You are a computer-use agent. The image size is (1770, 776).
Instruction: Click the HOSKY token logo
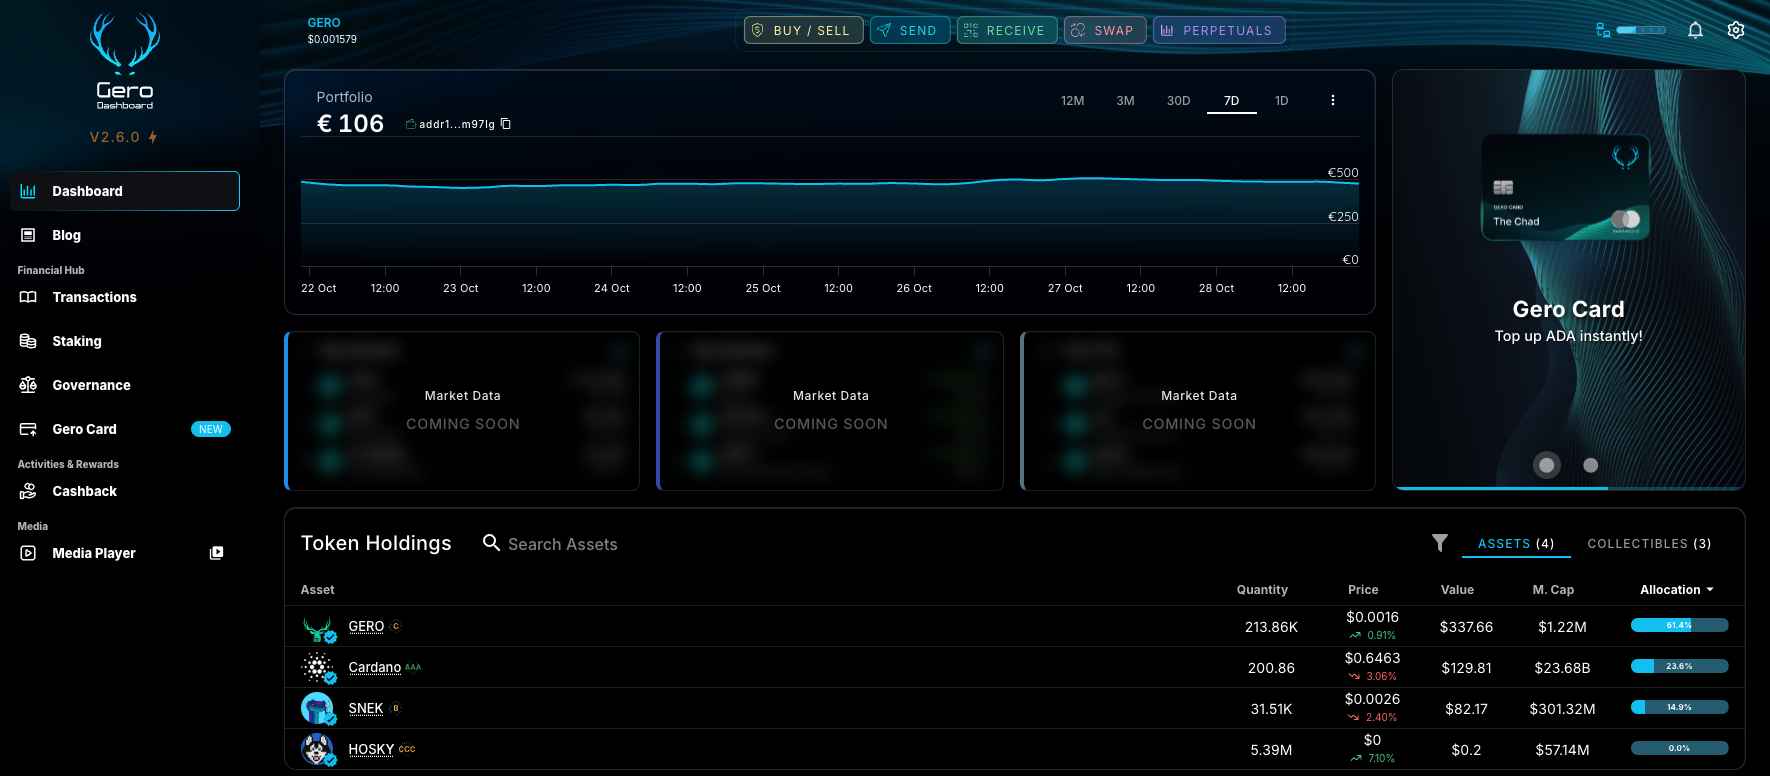[x=318, y=749]
